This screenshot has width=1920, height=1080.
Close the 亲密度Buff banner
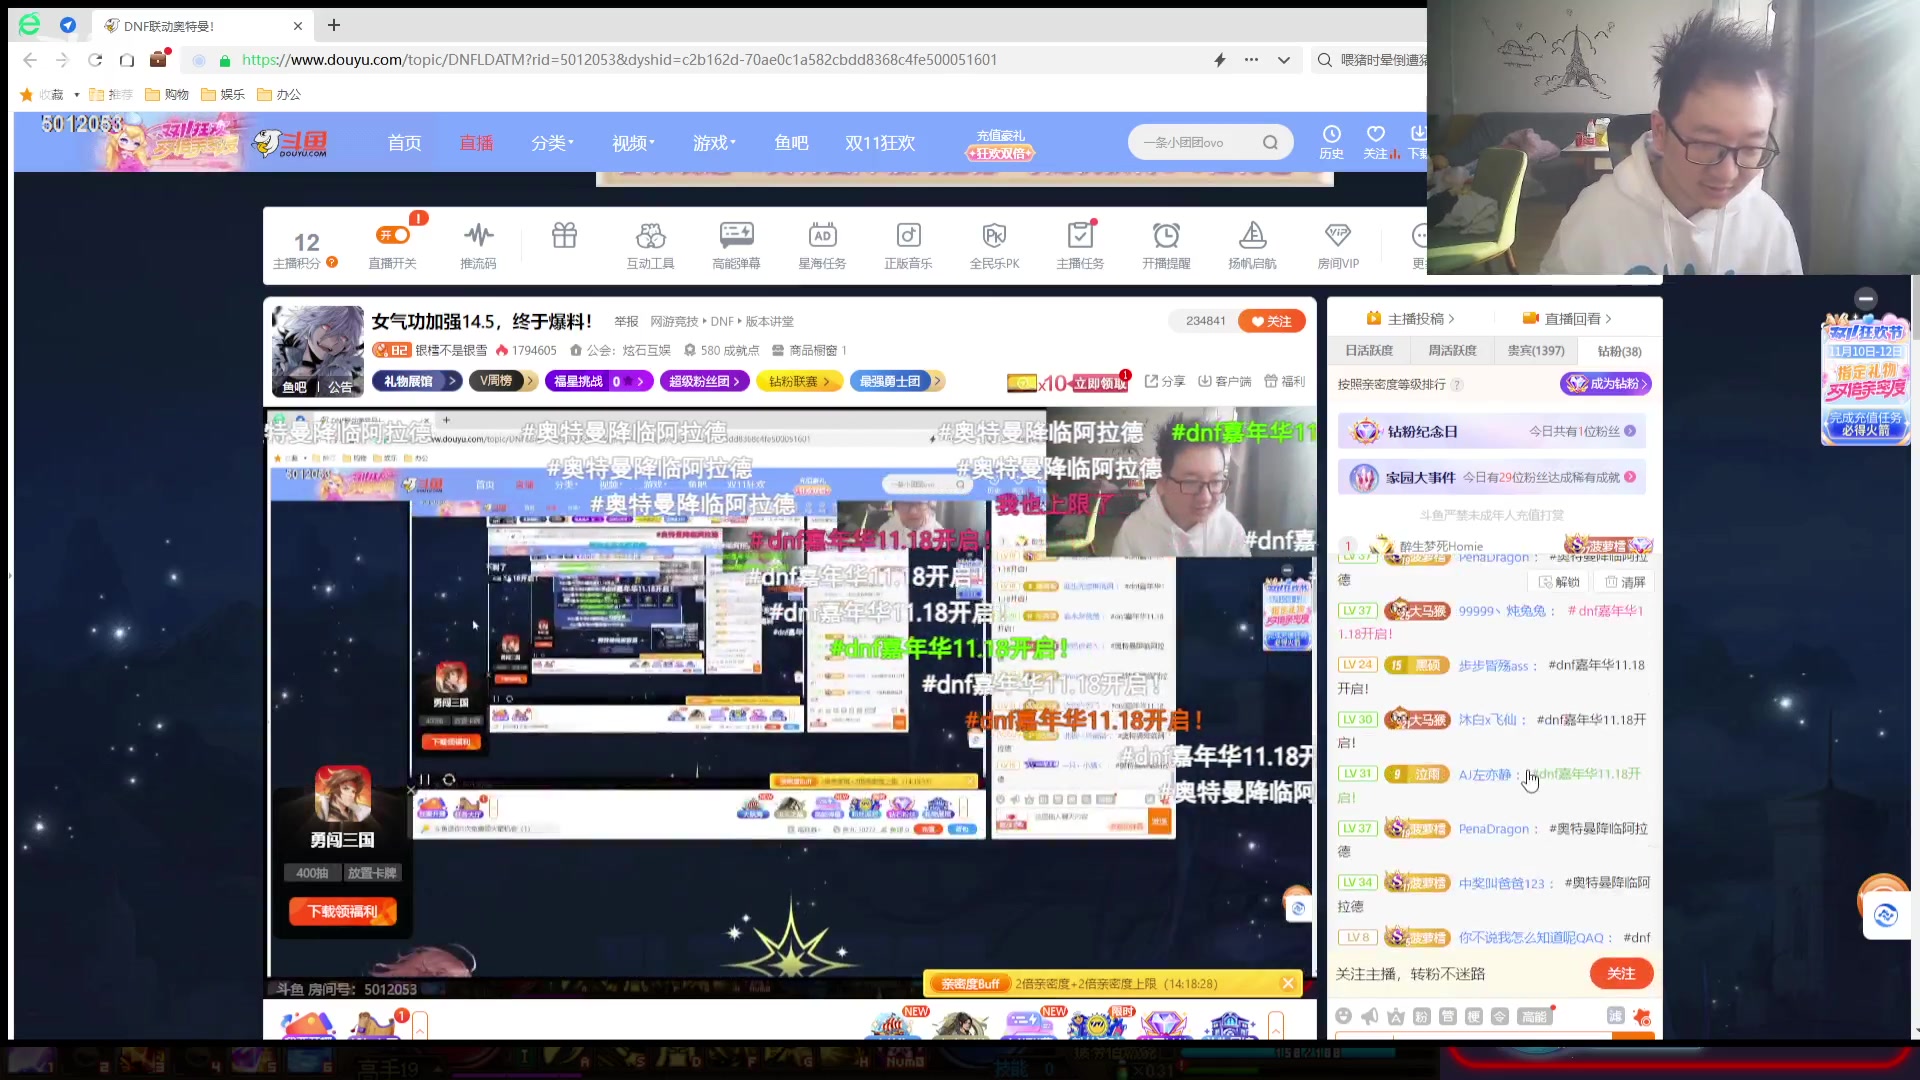1288,984
